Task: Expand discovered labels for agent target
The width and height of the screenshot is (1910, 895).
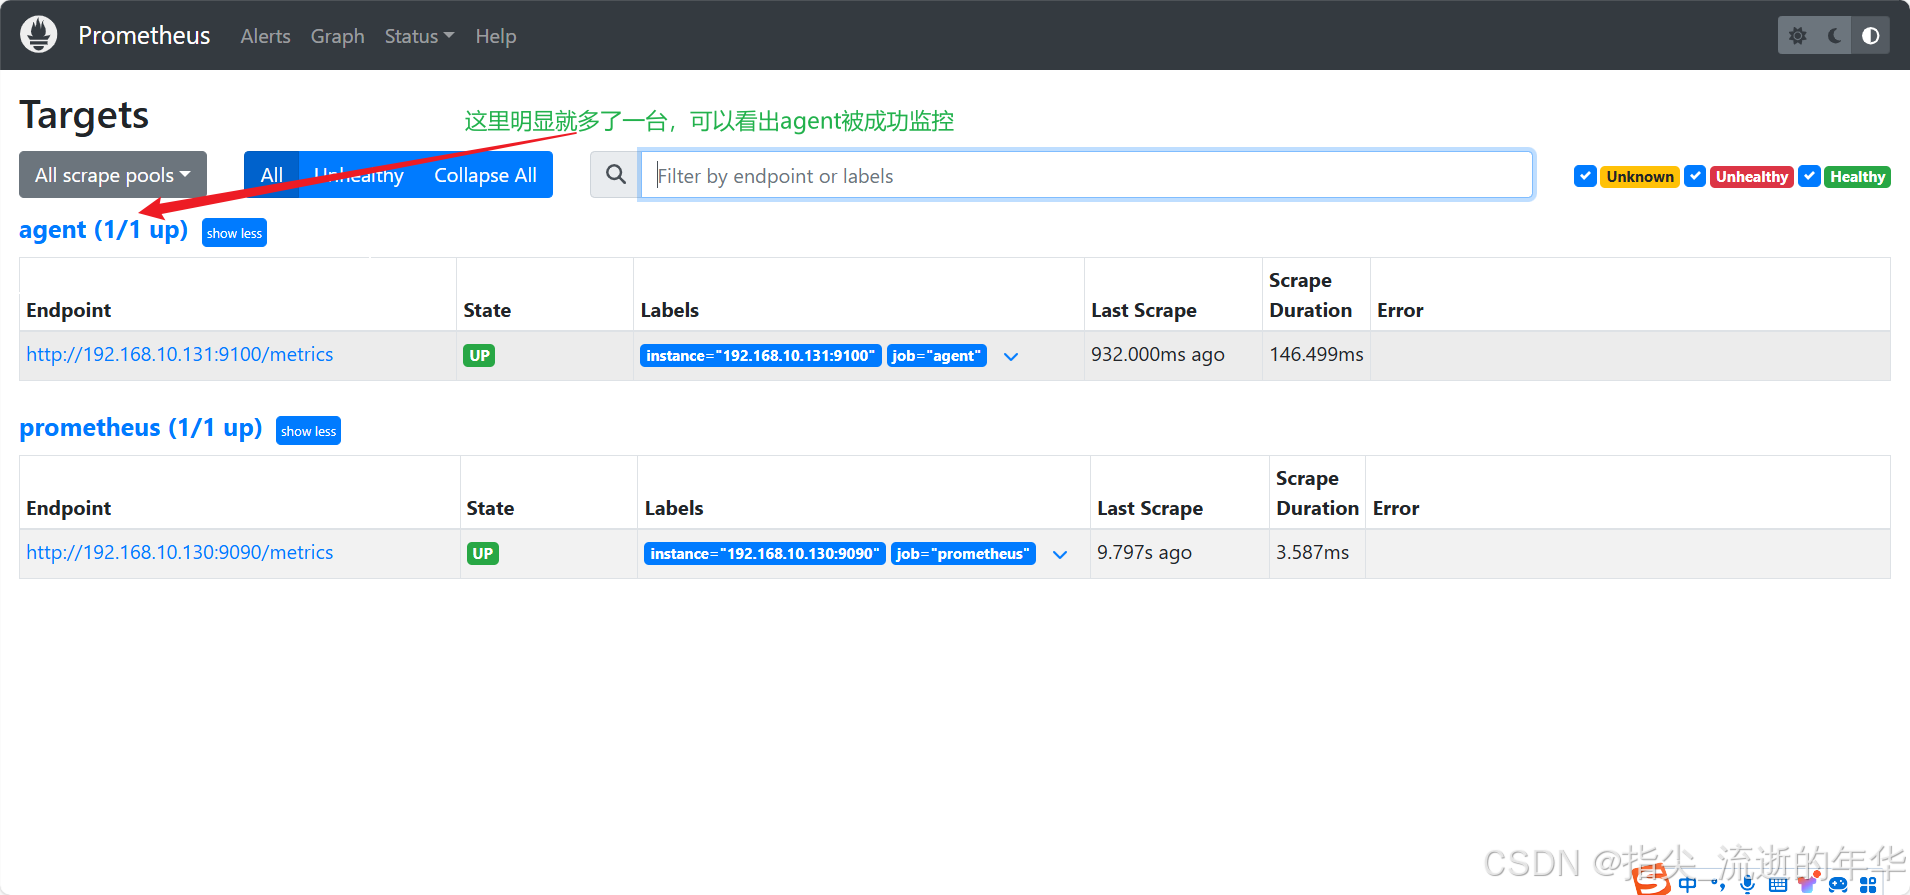Action: (1011, 357)
